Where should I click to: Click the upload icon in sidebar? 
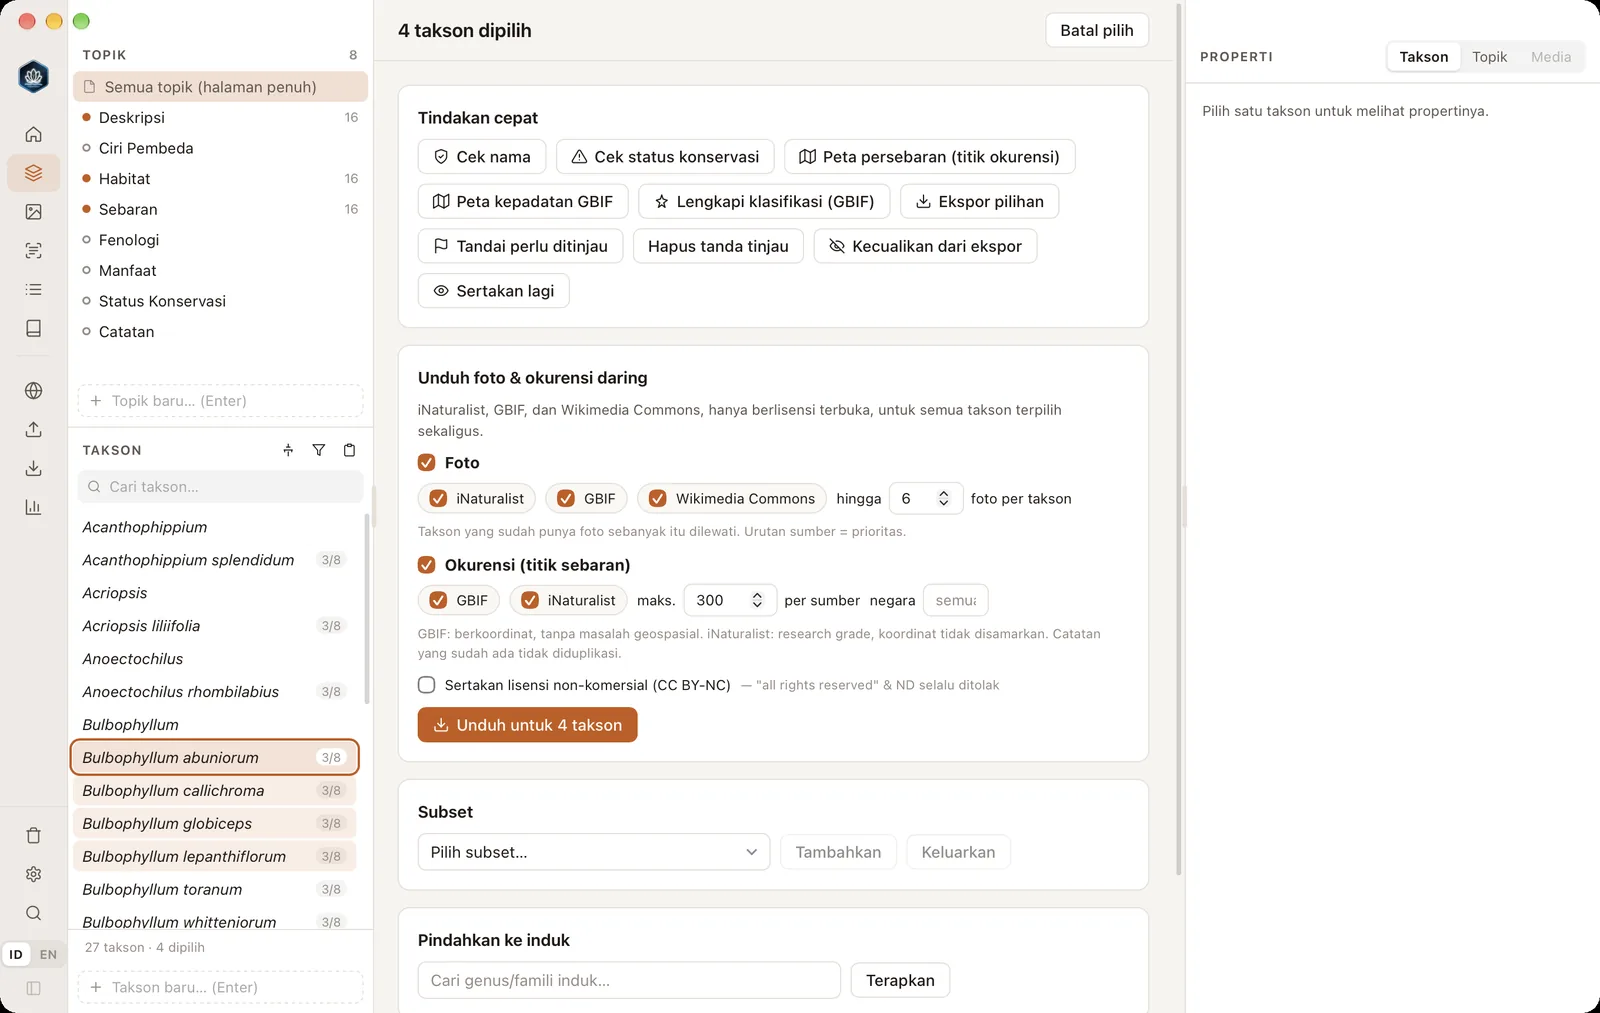coord(33,429)
